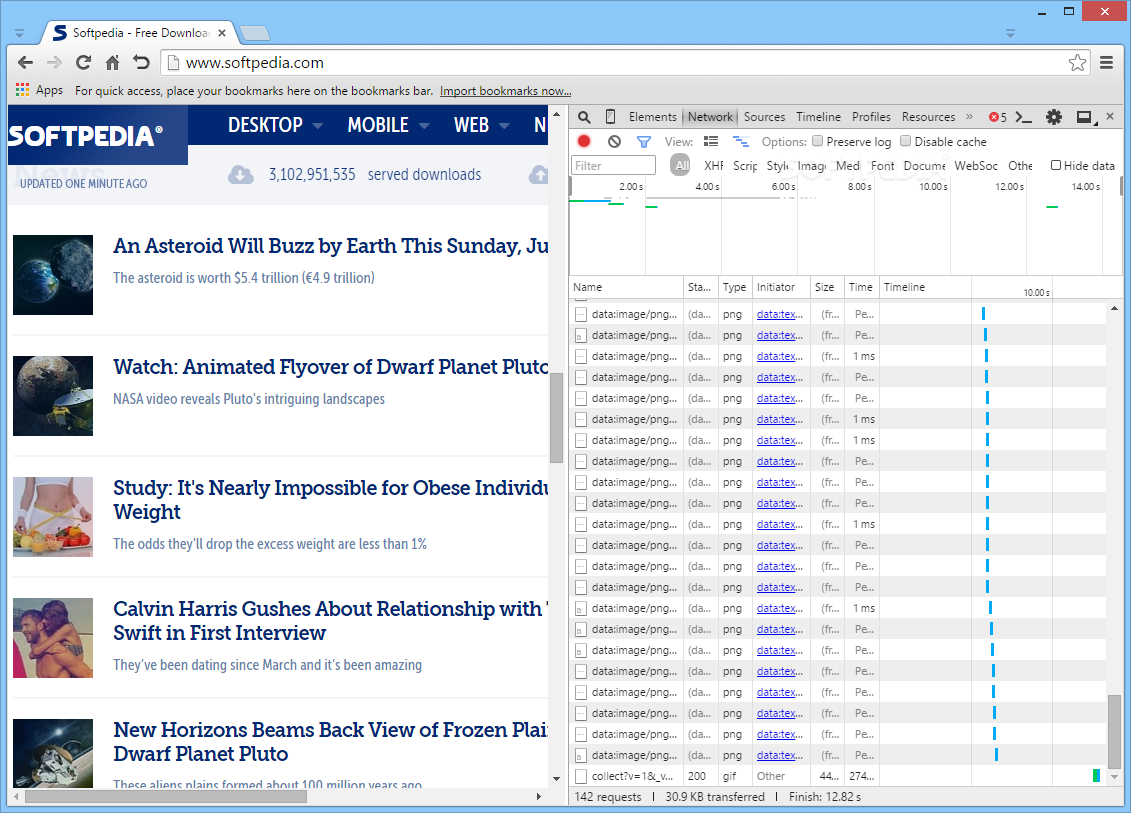This screenshot has height=813, width=1131.
Task: Switch to the Profiles tab
Action: click(871, 117)
